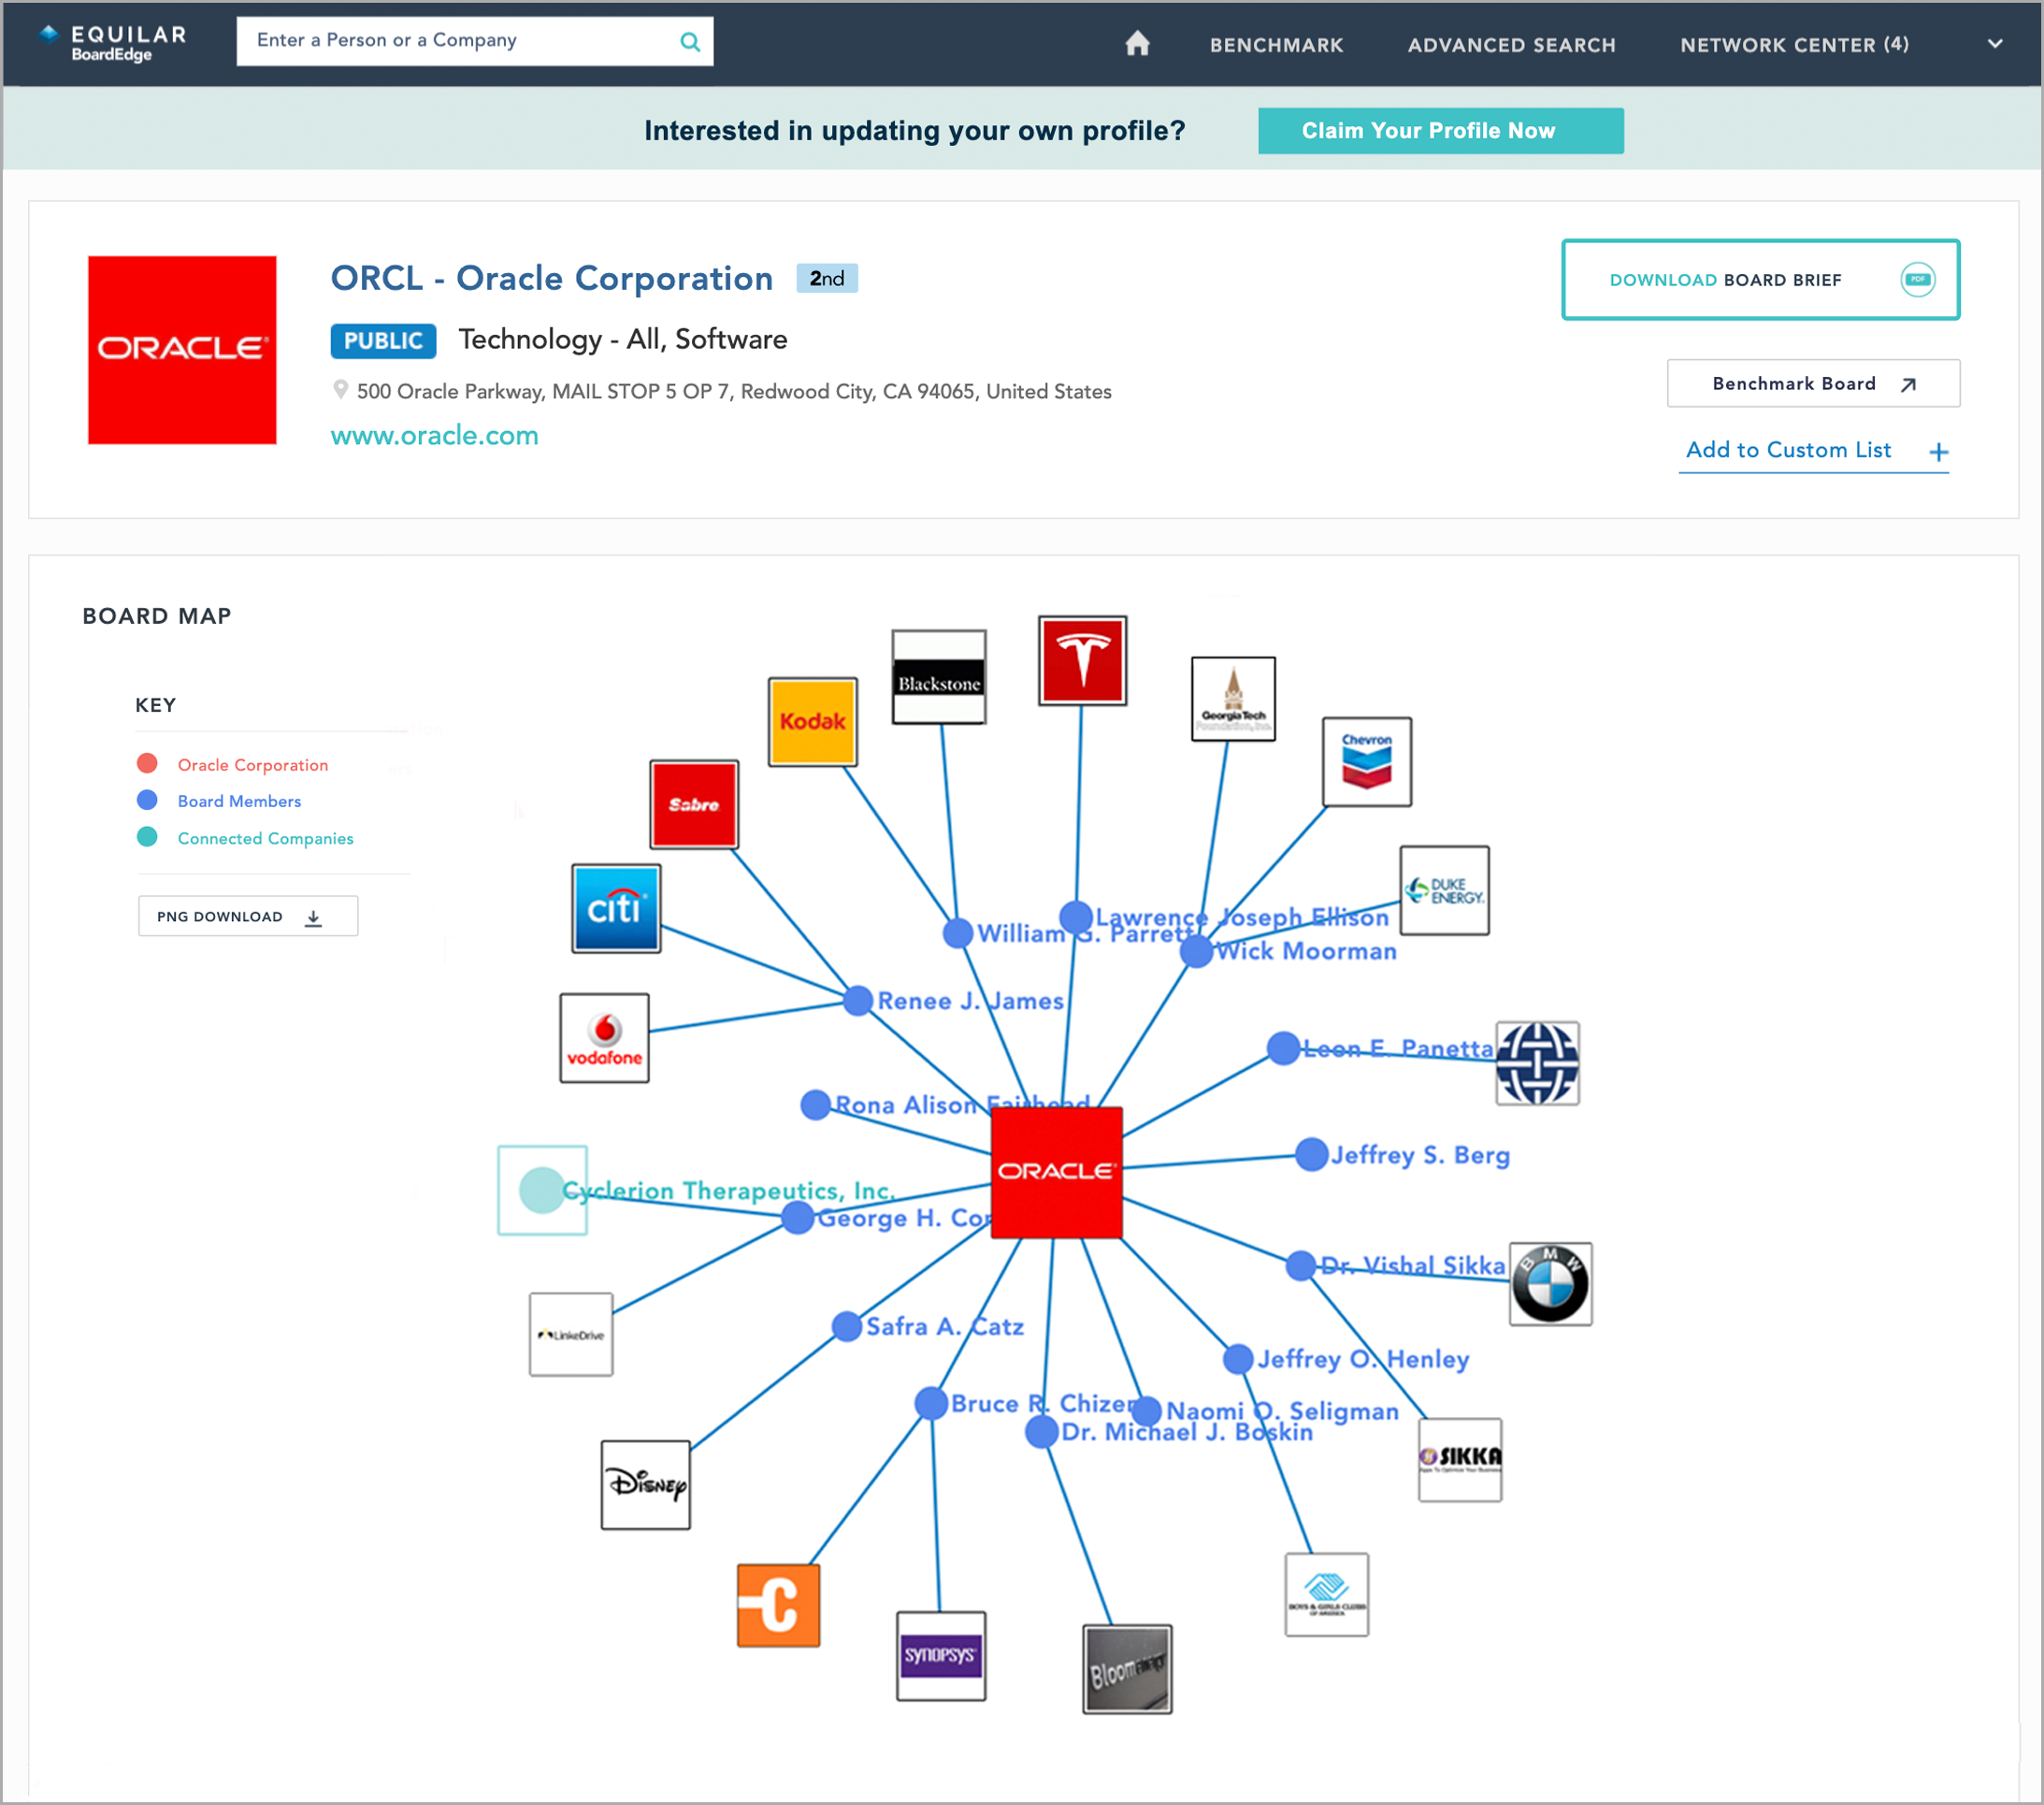Click the home icon in navigation bar
2044x1805 pixels.
tap(1137, 44)
